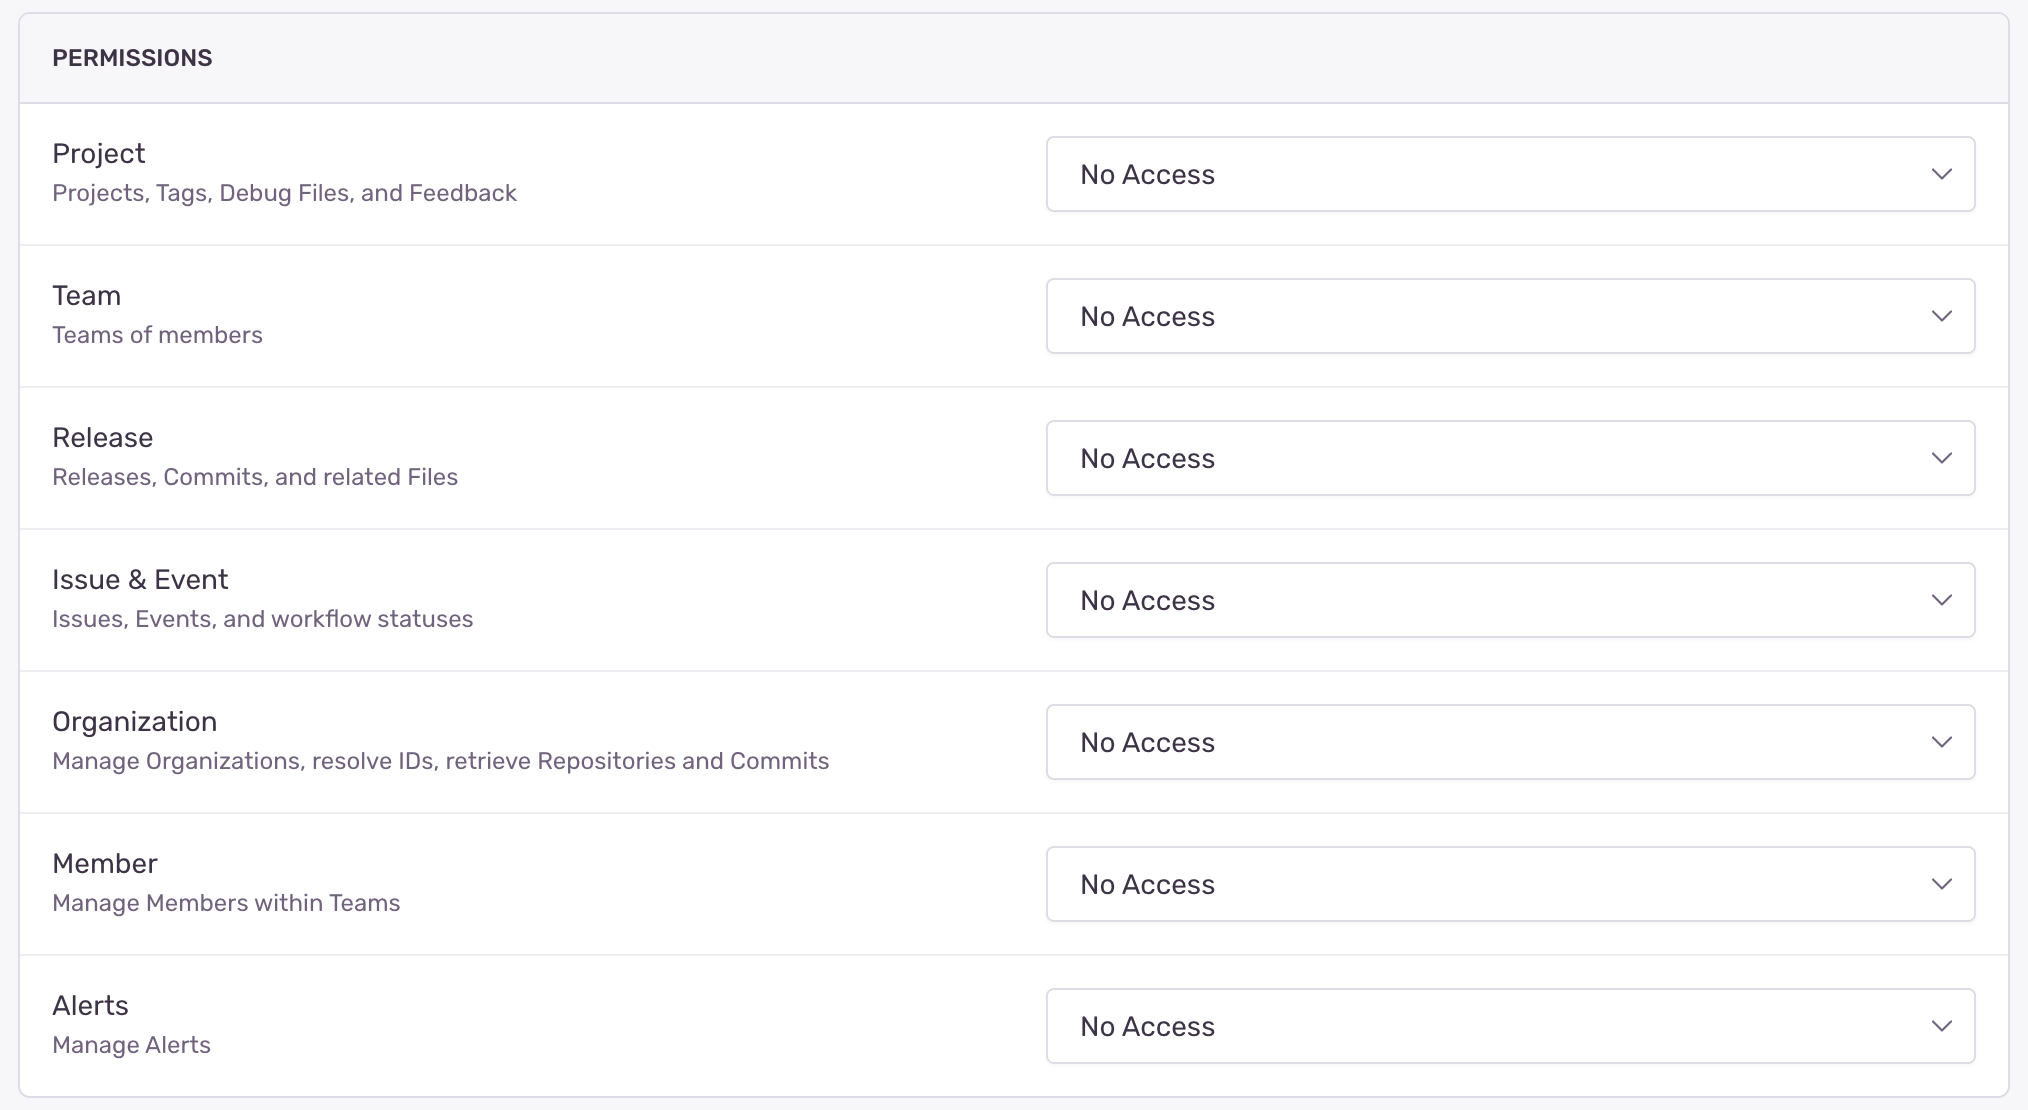This screenshot has height=1110, width=2028.
Task: Click the chevron arrow in Release row
Action: 1941,458
